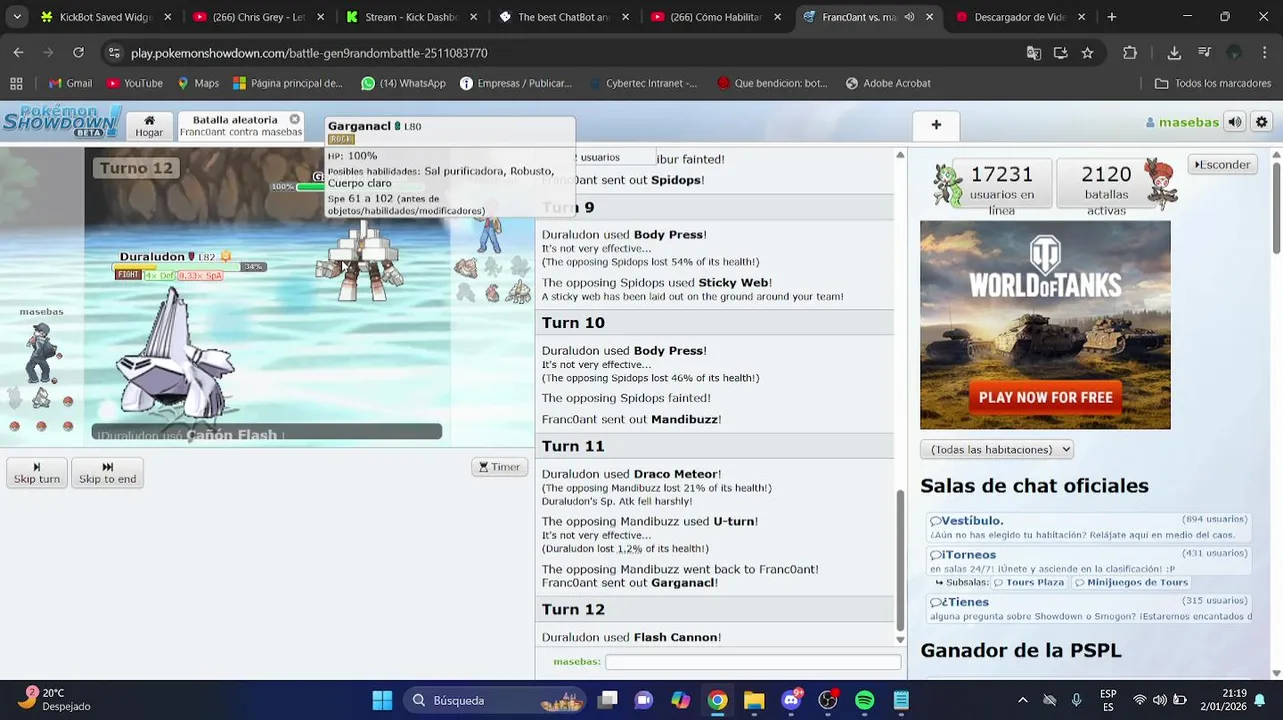Open the Página principal de bookmark
The width and height of the screenshot is (1283, 720).
287,83
